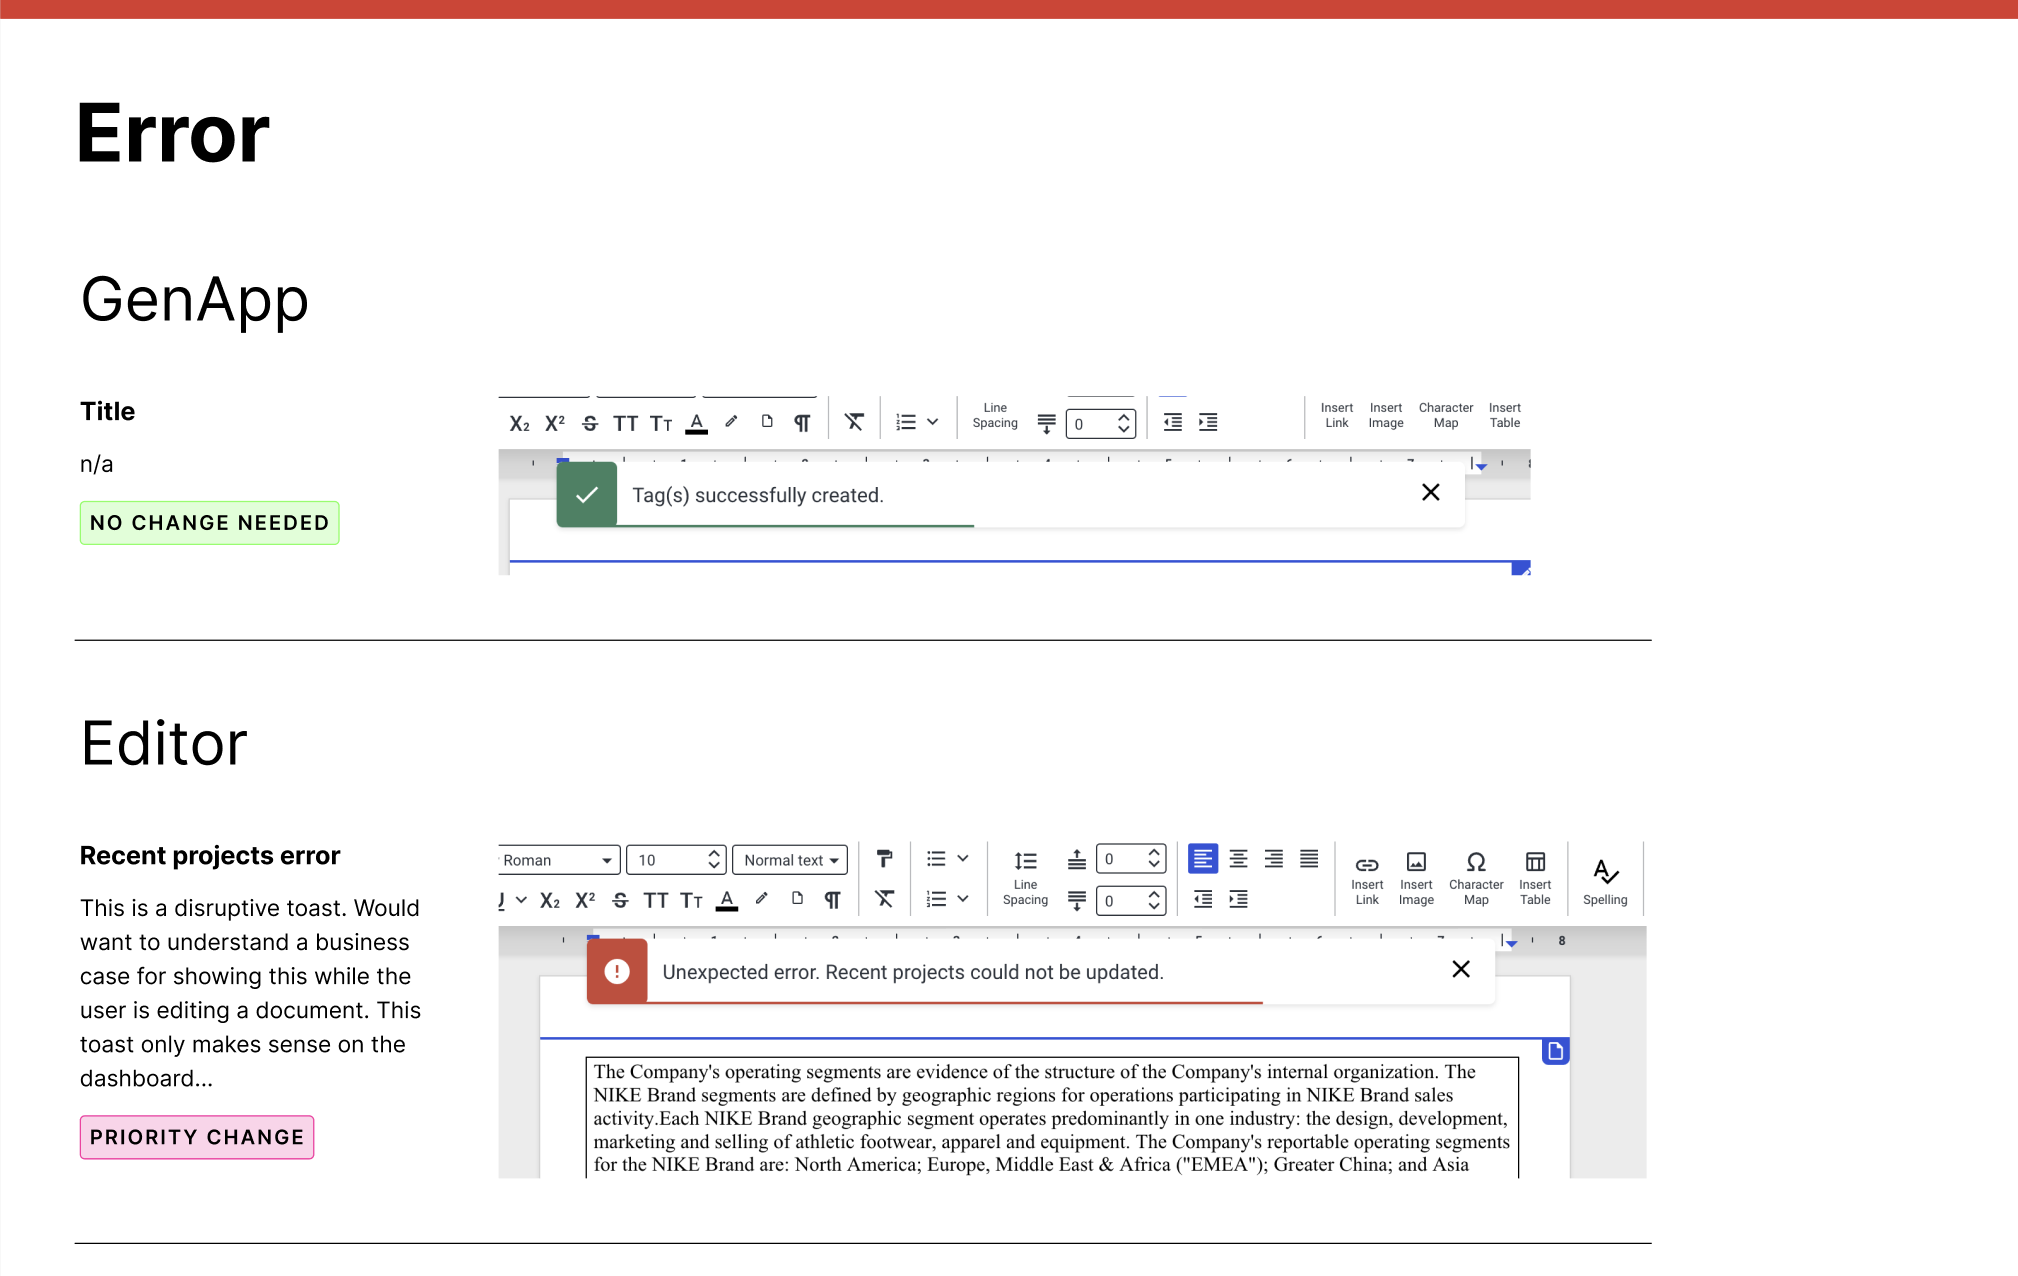Click blue page icon at document corner
The width and height of the screenshot is (2018, 1276).
click(x=1554, y=1051)
